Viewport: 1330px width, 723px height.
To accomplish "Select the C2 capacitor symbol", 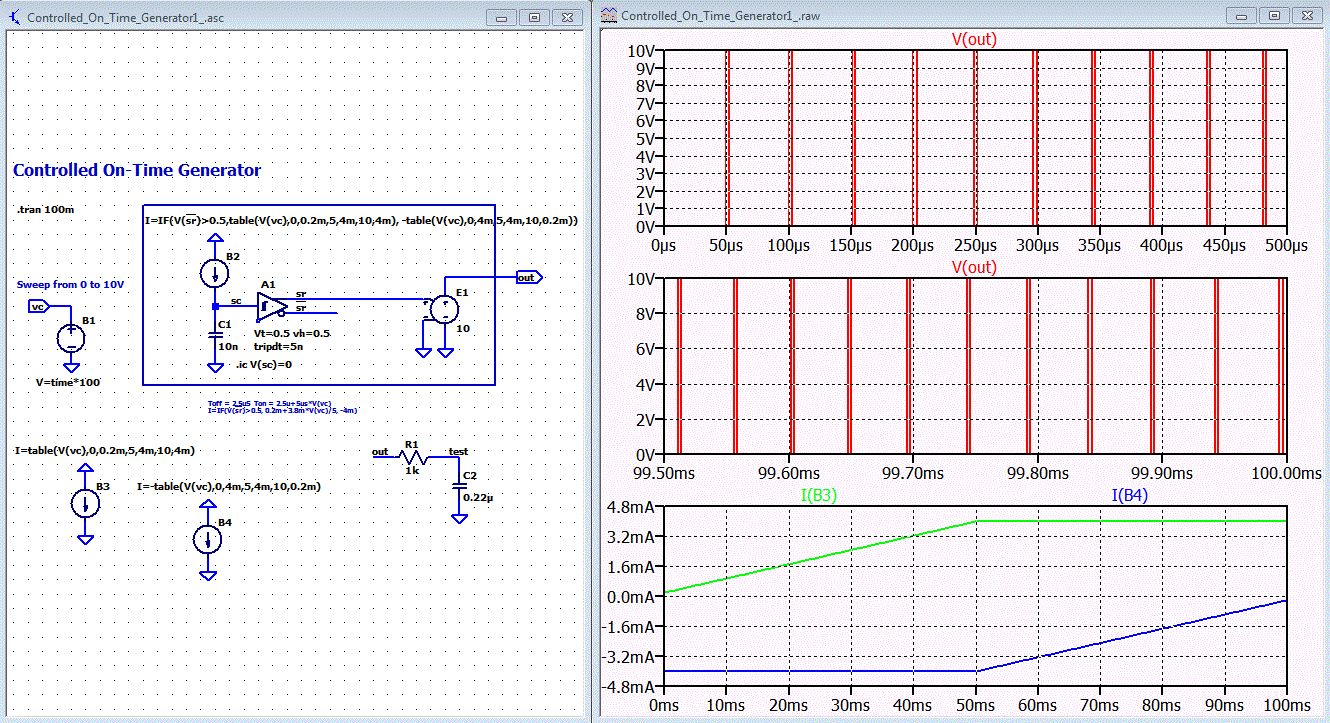I will [459, 486].
